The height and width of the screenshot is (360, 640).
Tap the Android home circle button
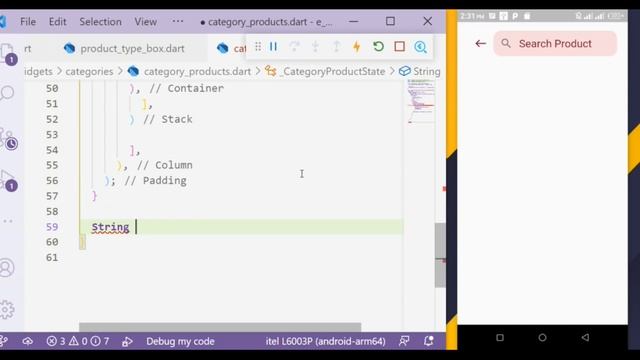coord(542,338)
